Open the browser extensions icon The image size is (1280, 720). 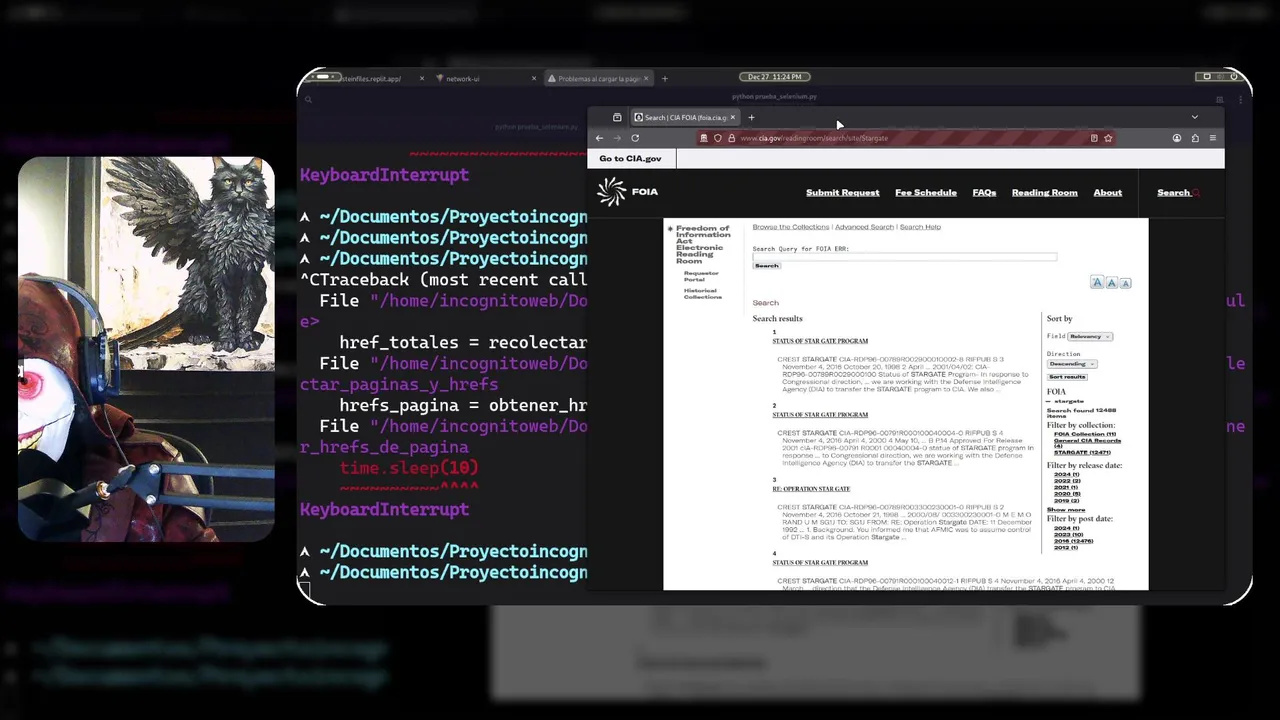tap(1195, 138)
